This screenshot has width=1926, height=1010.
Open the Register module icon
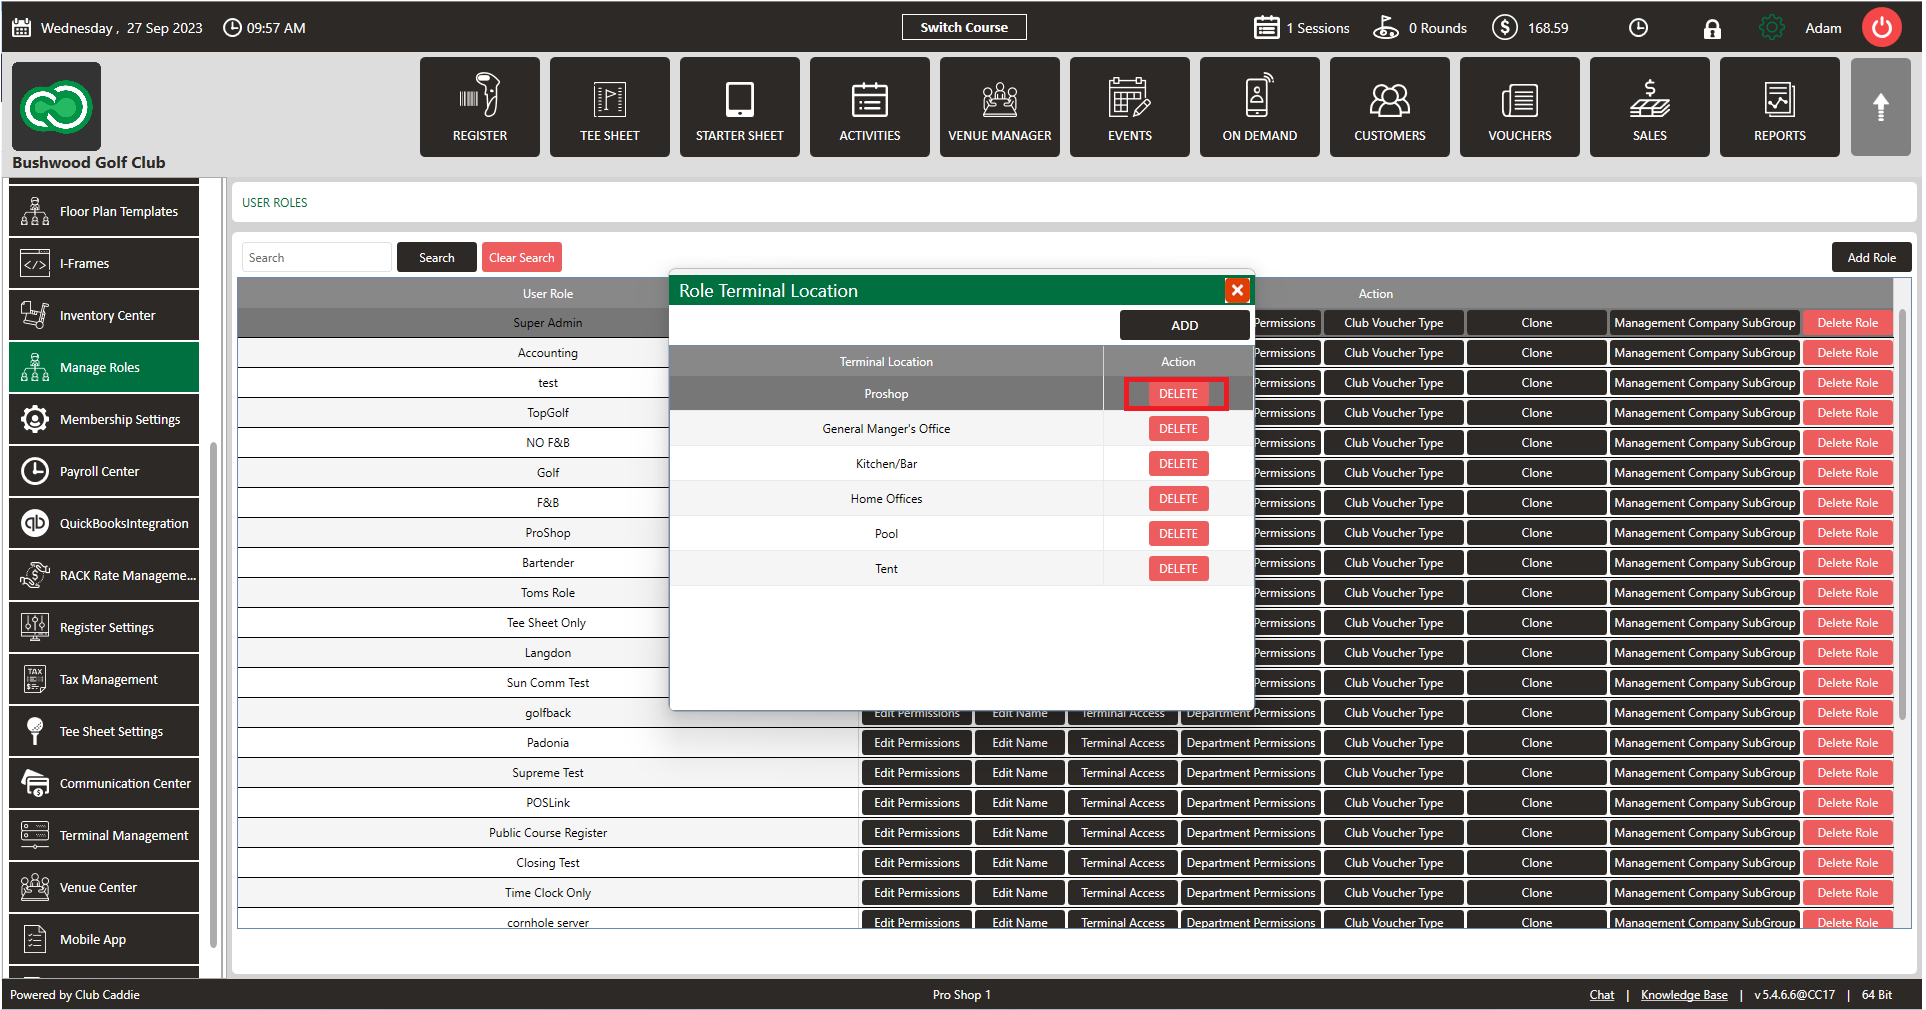479,107
